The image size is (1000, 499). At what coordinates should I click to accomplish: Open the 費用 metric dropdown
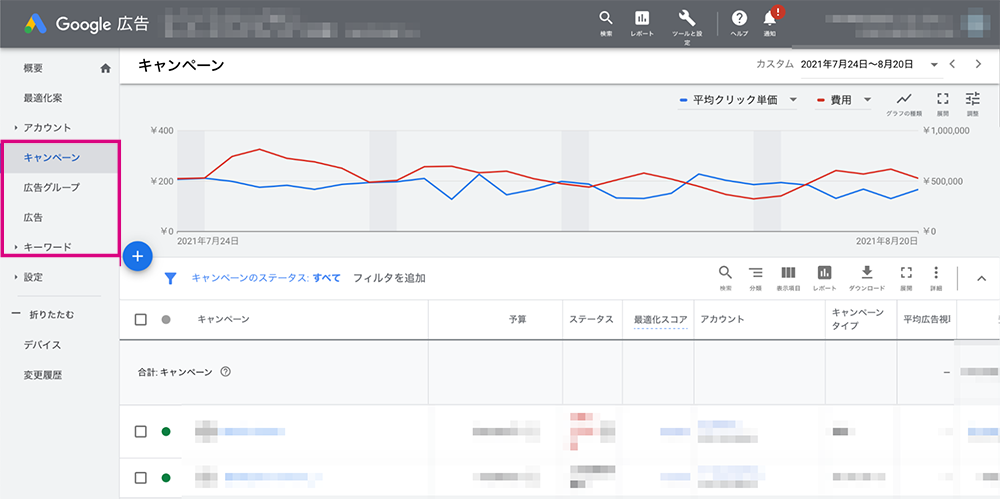click(x=844, y=100)
